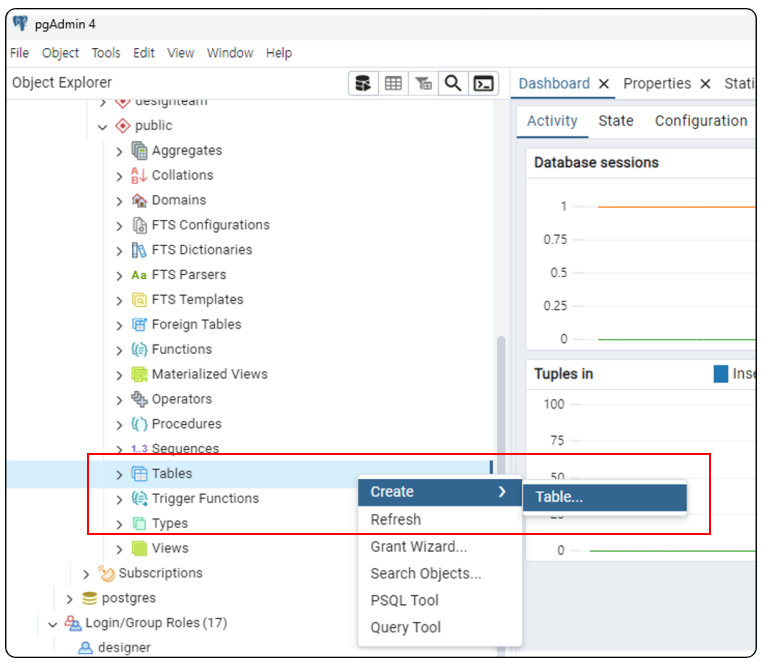Close the Properties tab
This screenshot has height=666, width=765.
(x=705, y=84)
